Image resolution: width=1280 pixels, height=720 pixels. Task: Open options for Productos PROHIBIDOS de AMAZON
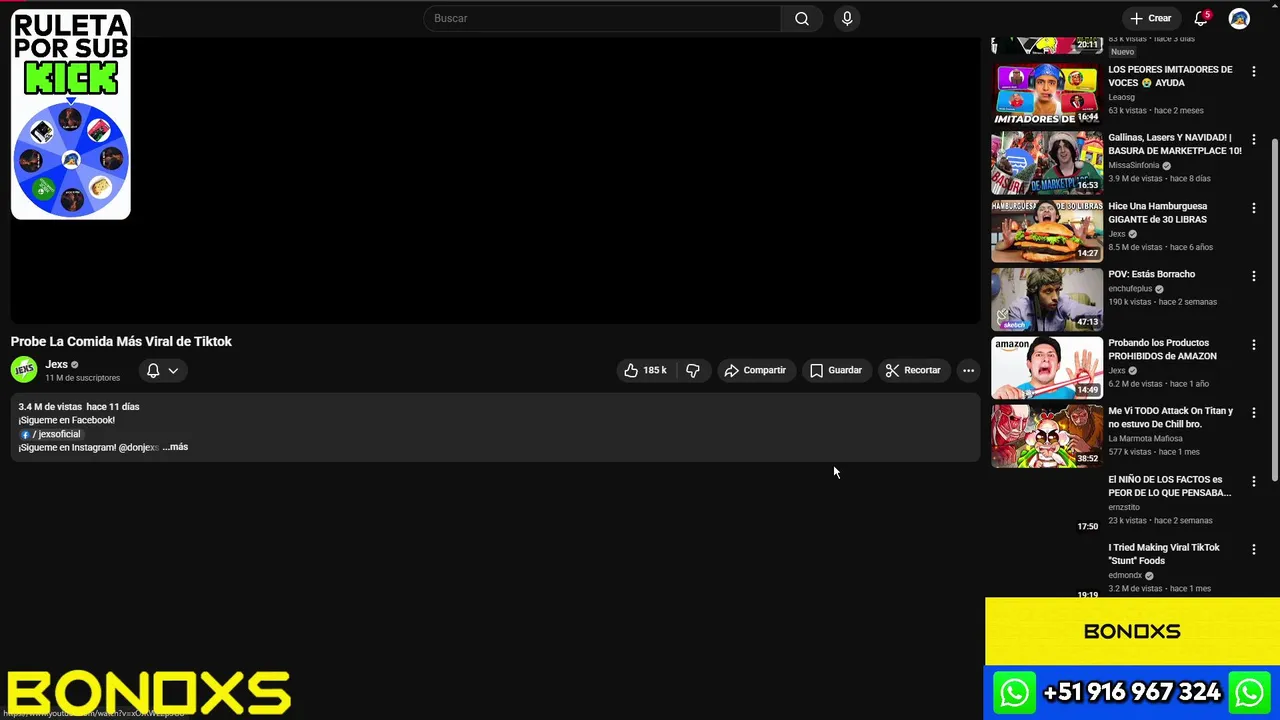[1253, 344]
